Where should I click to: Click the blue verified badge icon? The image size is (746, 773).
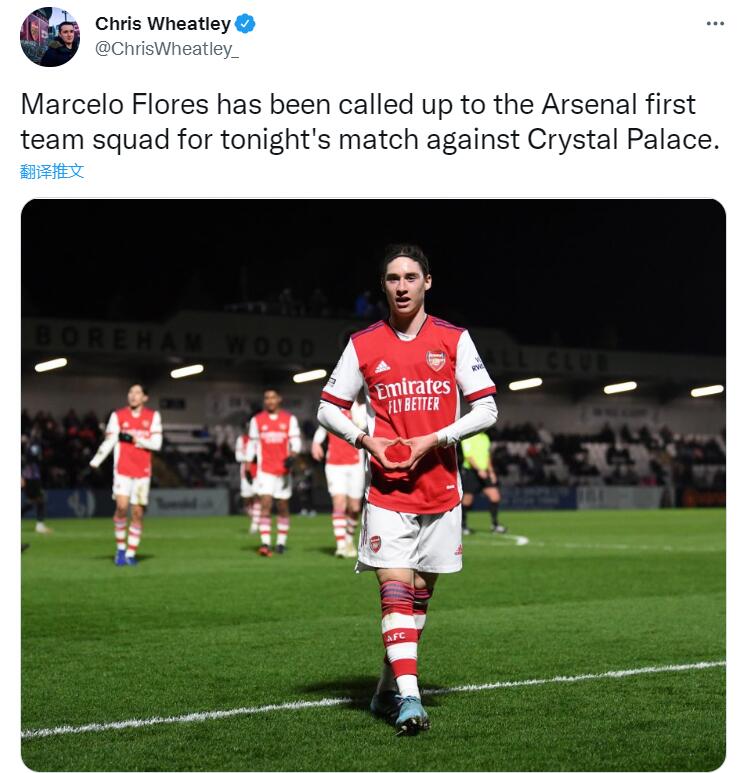(x=245, y=24)
